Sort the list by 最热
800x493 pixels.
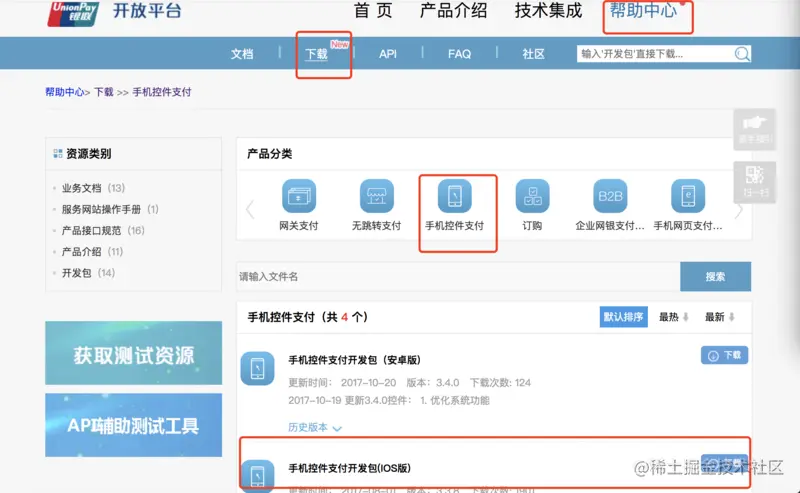[673, 317]
